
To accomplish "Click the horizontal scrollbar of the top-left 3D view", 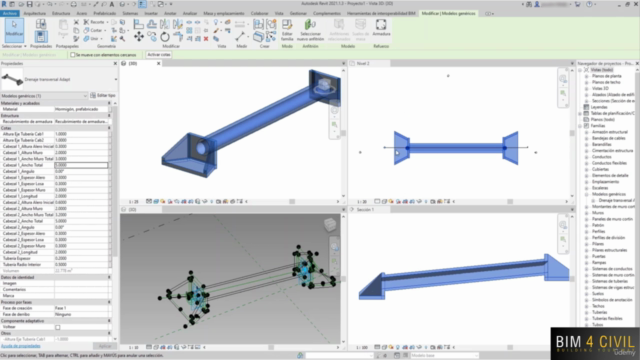I will (x=292, y=201).
